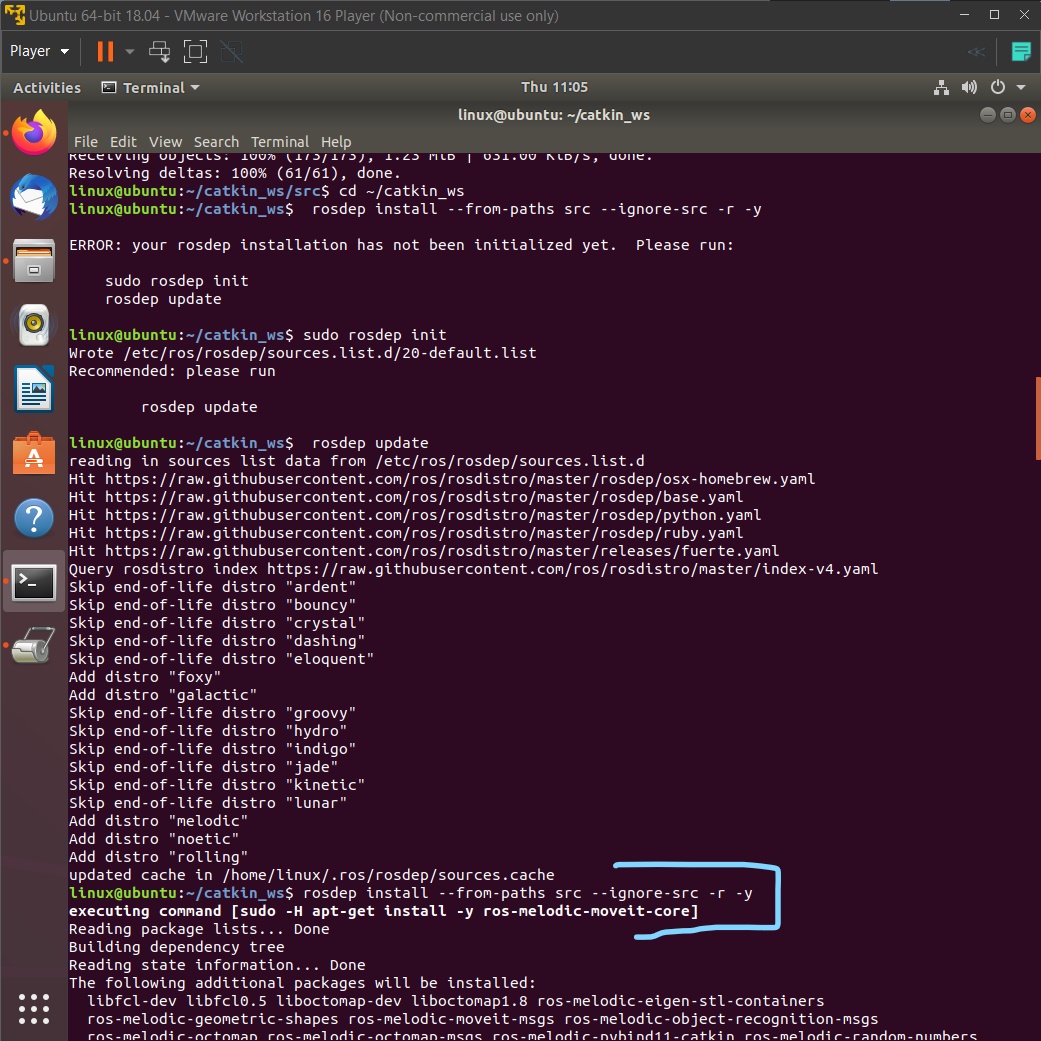The width and height of the screenshot is (1041, 1041).
Task: Open LibreOffice Writer from the dock
Action: 33,389
